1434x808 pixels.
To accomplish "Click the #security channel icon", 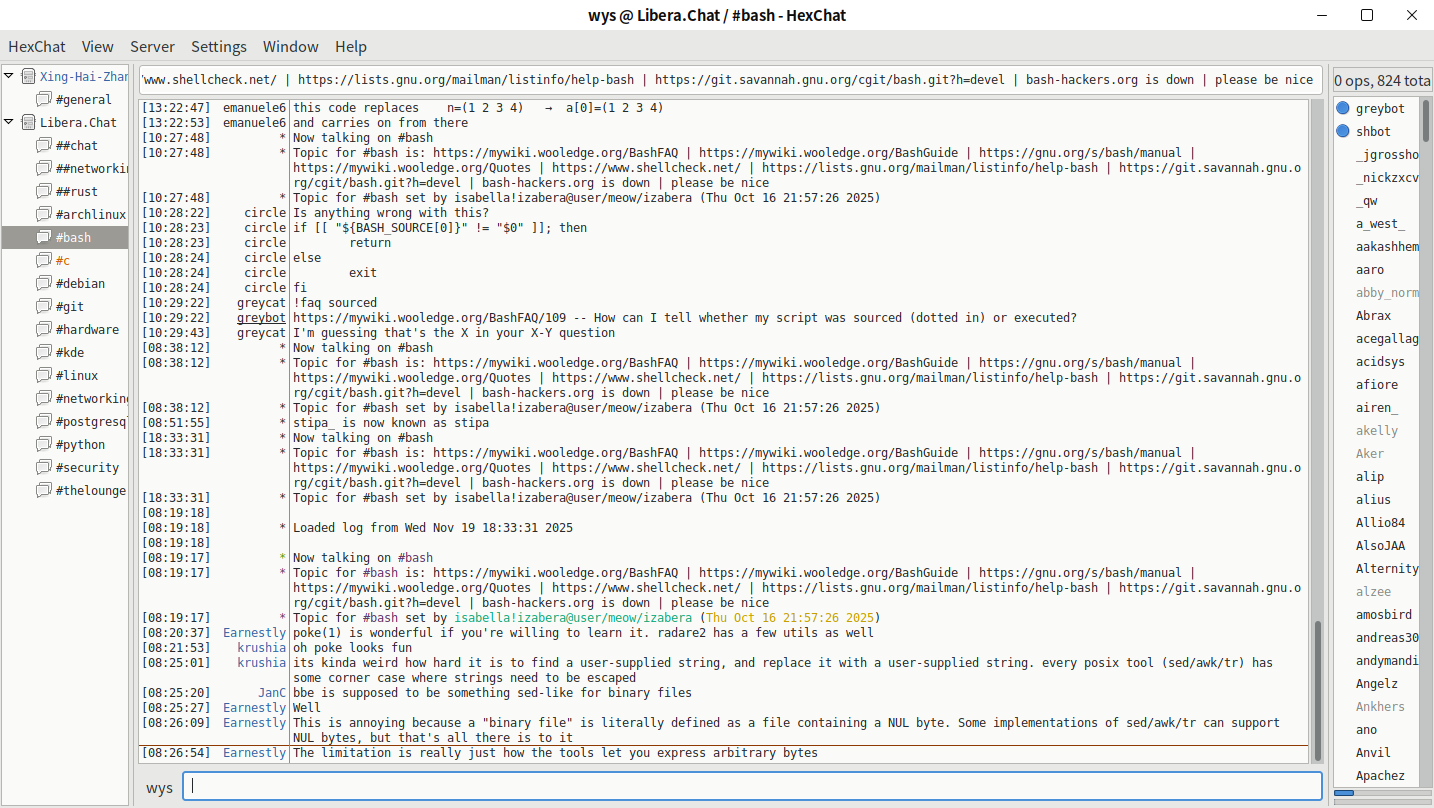I will pyautogui.click(x=43, y=467).
